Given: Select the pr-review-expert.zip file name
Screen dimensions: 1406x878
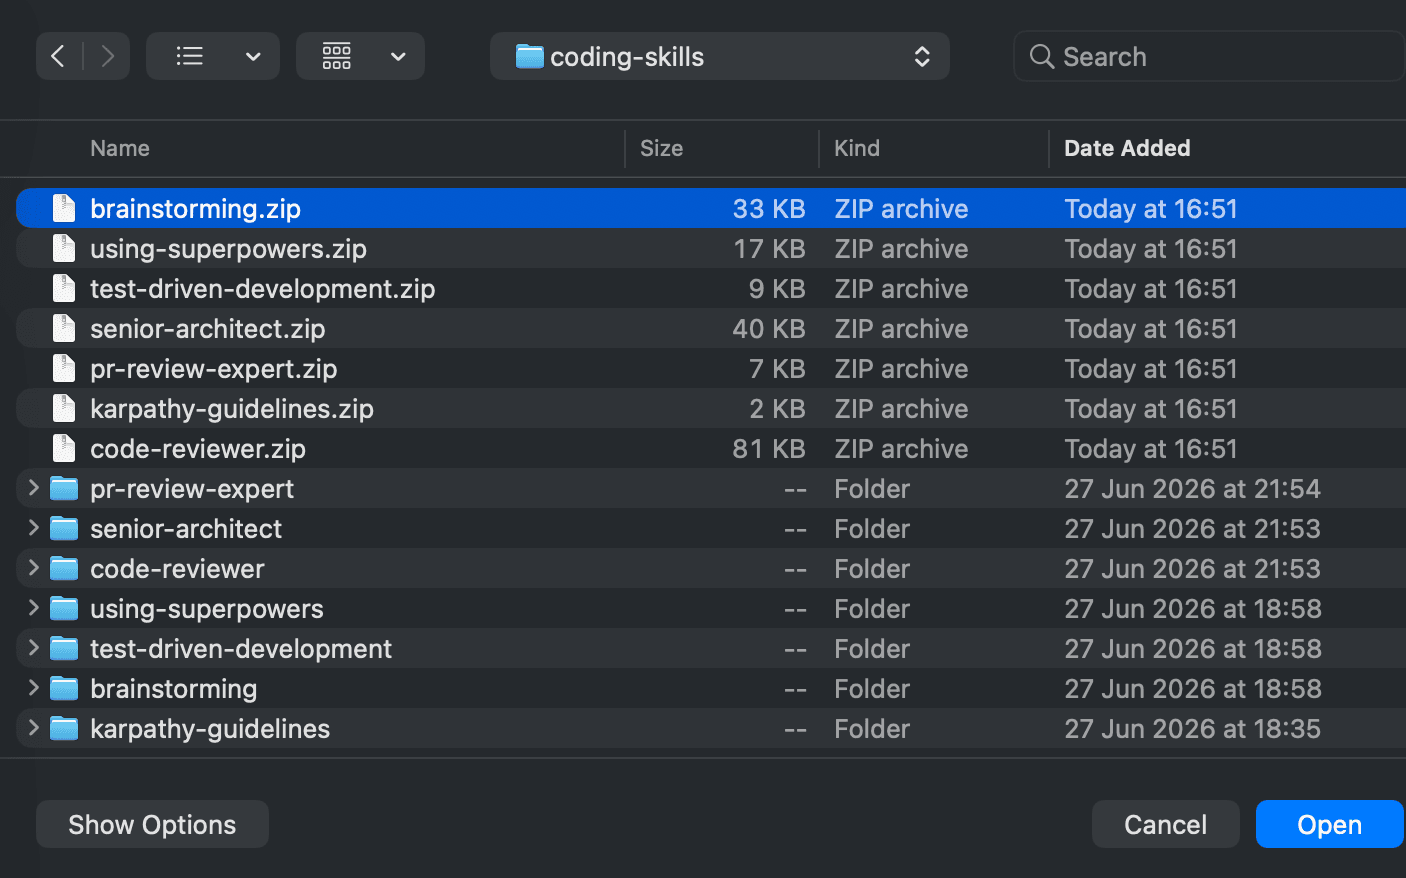Looking at the screenshot, I should (x=213, y=368).
